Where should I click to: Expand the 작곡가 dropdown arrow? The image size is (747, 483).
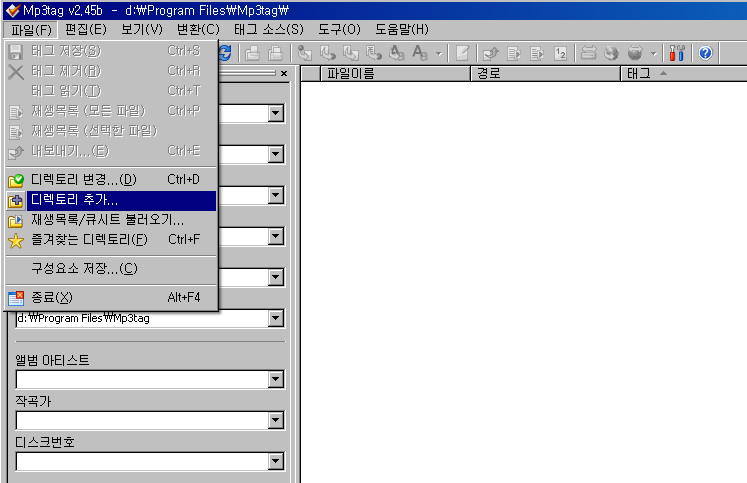275,421
